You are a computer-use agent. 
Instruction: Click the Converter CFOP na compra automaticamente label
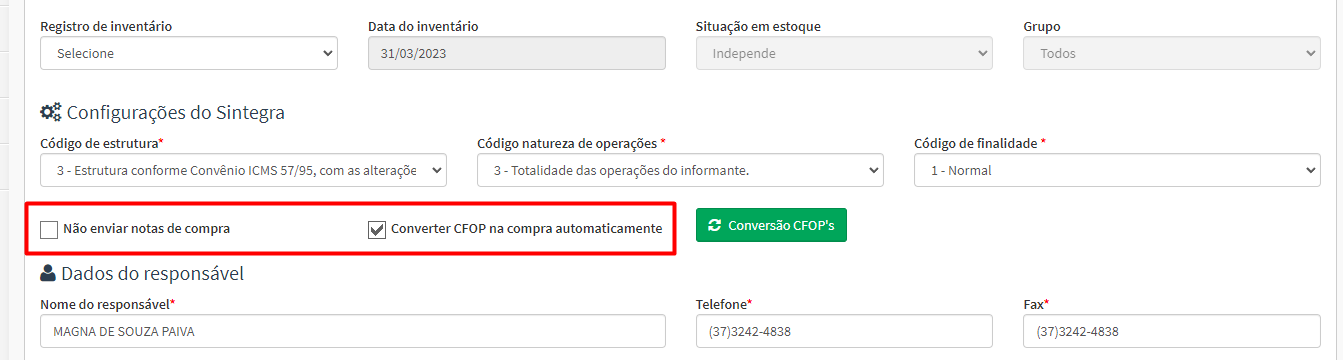point(527,229)
